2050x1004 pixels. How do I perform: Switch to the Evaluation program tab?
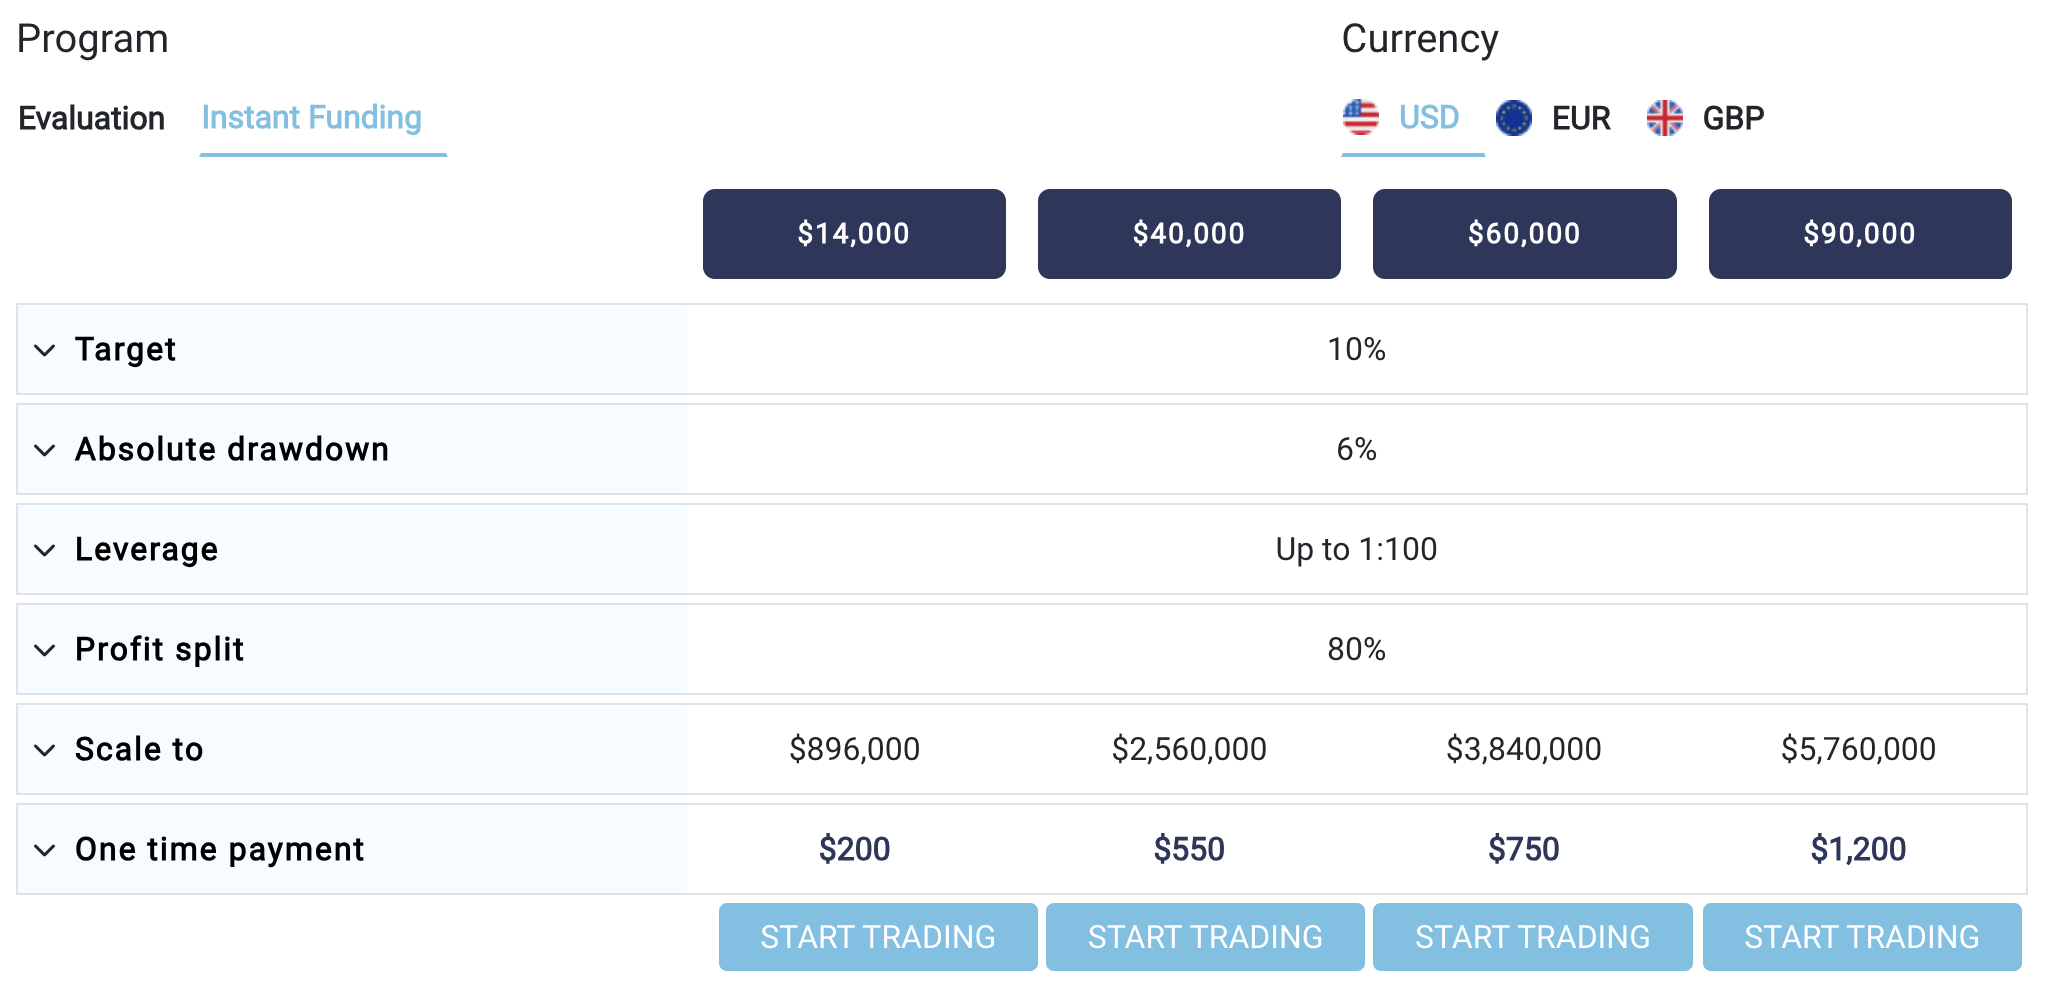[91, 118]
